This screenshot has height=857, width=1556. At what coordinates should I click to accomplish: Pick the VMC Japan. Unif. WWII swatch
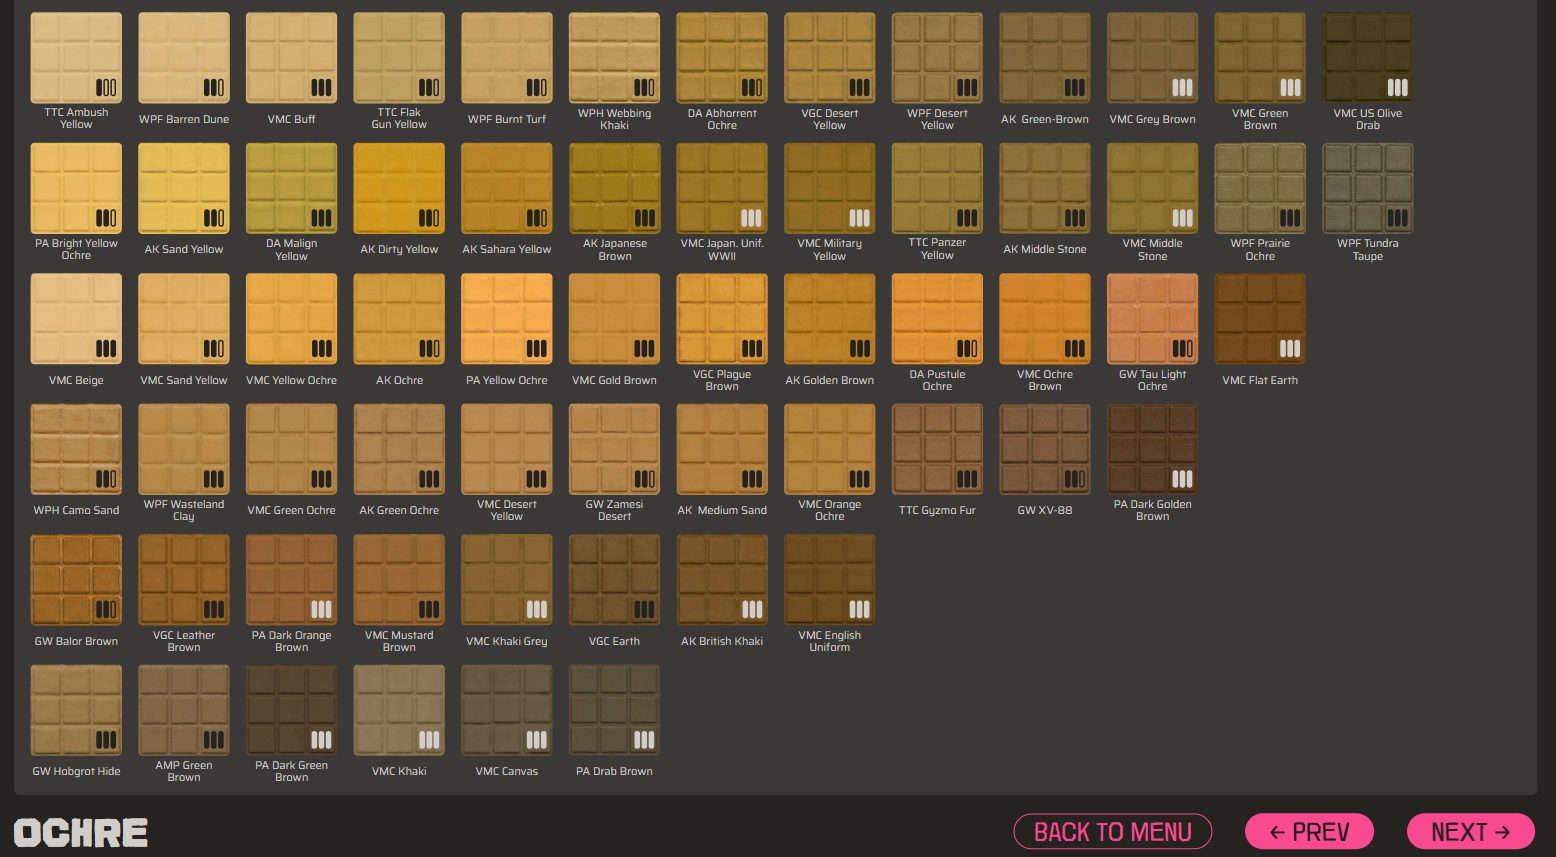(x=722, y=189)
